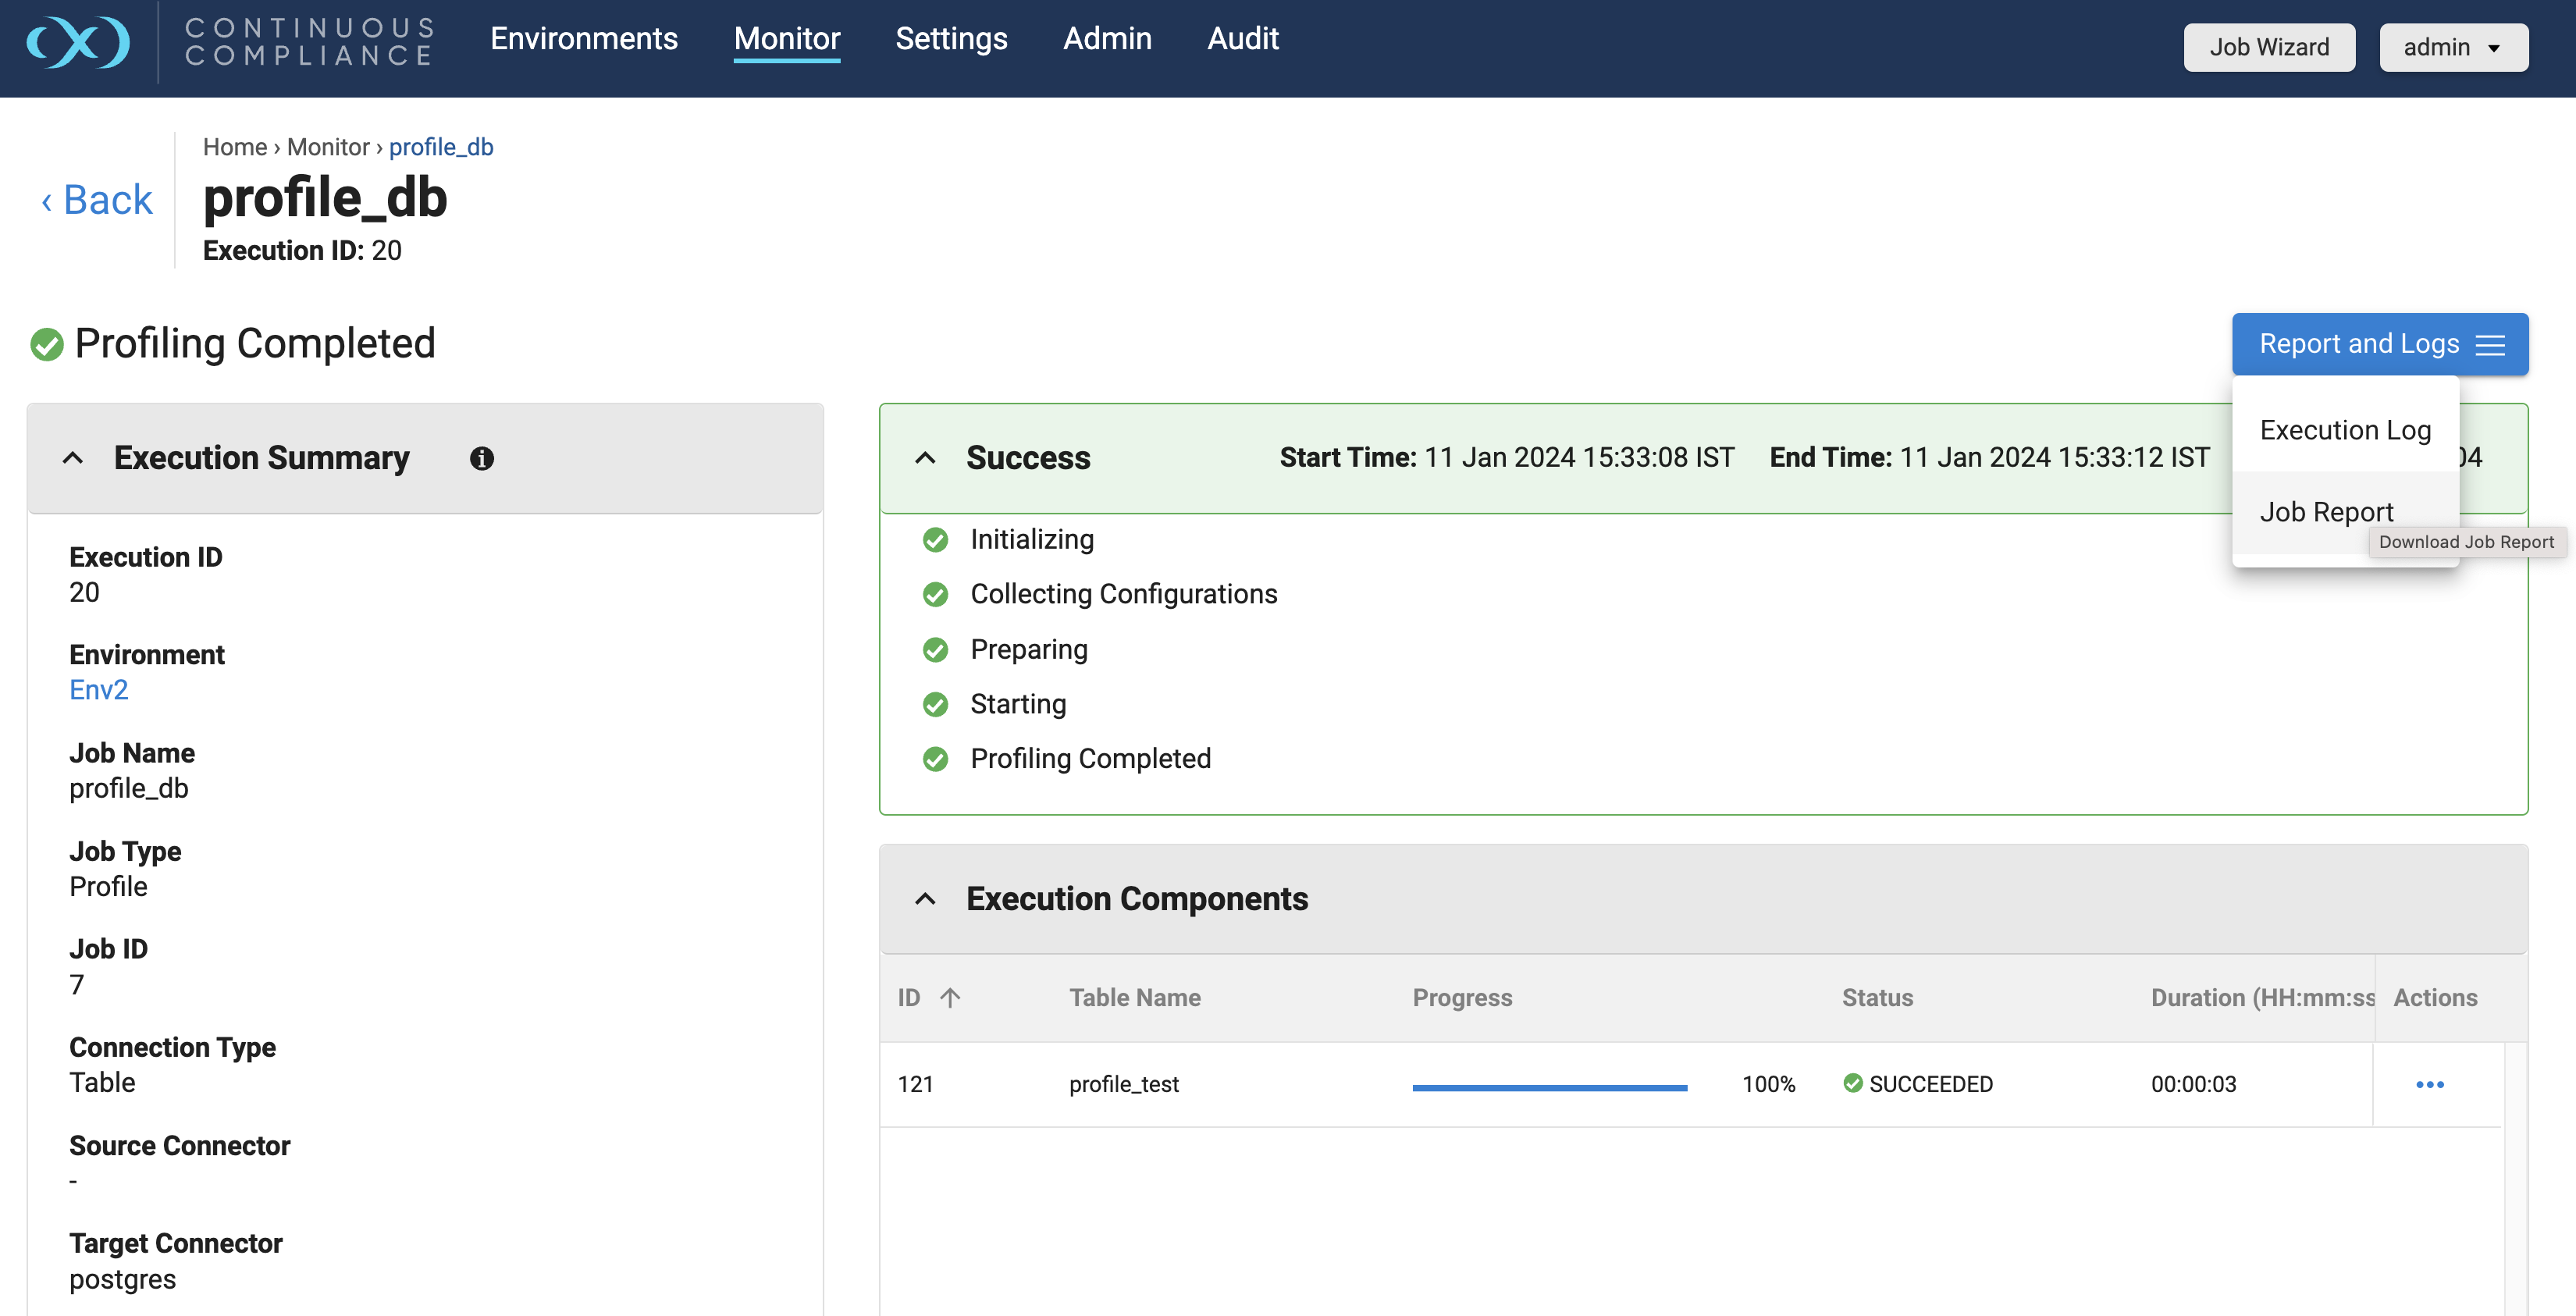Viewport: 2576px width, 1316px height.
Task: Select Execution Log from the menu
Action: [2344, 430]
